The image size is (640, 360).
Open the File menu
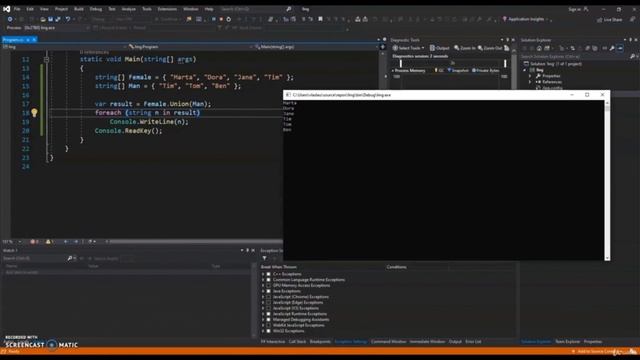(x=17, y=9)
